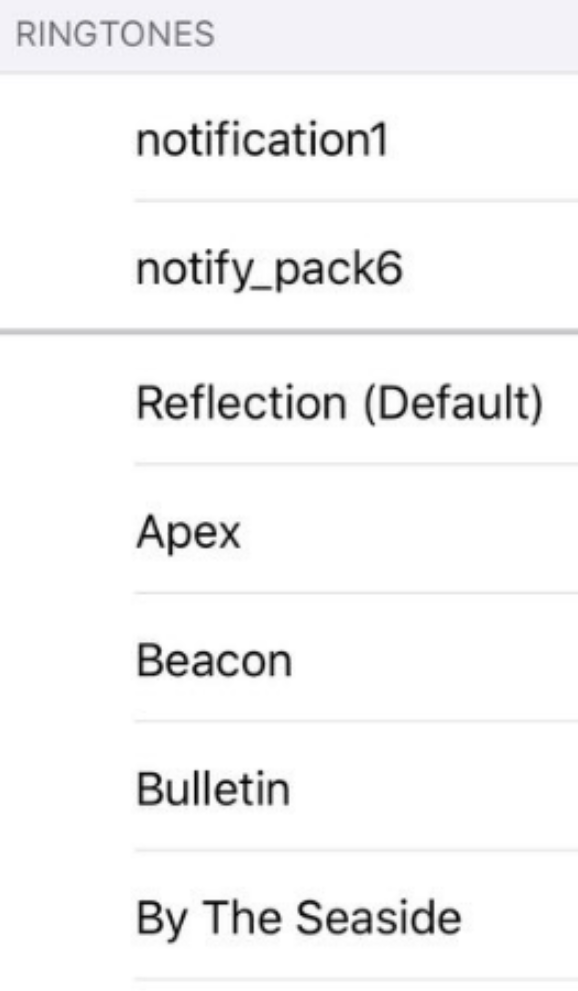Choose notify_pack6 as ringtone
Viewport: 578px width, 991px height.
[x=289, y=267]
